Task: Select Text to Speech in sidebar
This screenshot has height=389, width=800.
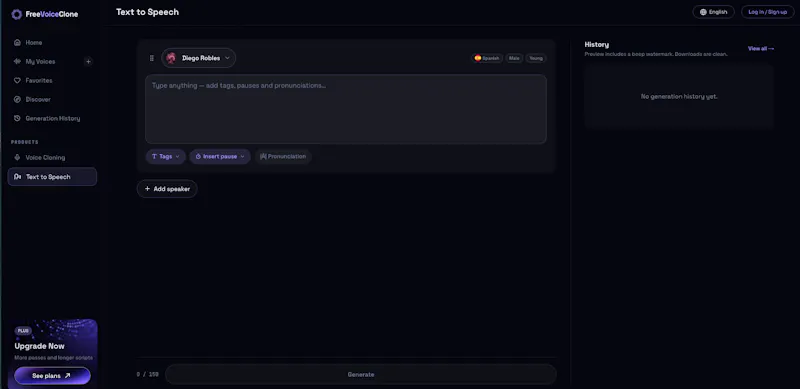Action: pos(52,177)
